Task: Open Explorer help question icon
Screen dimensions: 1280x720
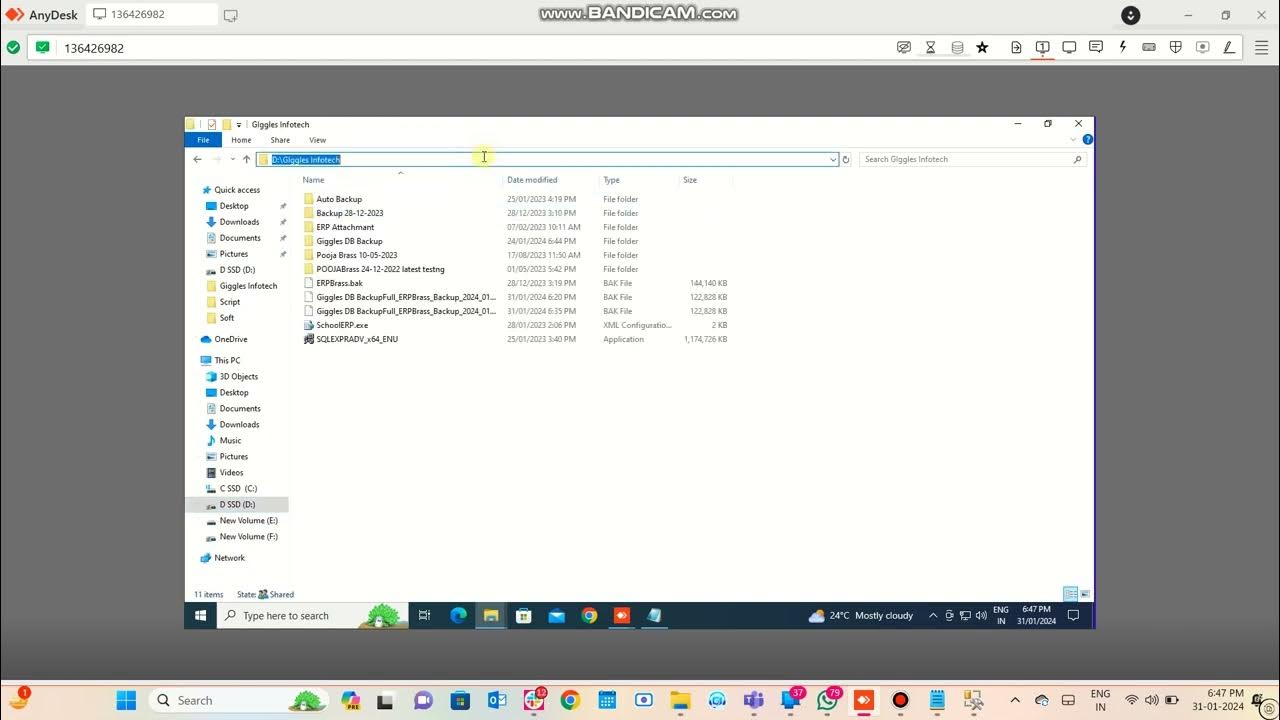Action: (x=1087, y=140)
